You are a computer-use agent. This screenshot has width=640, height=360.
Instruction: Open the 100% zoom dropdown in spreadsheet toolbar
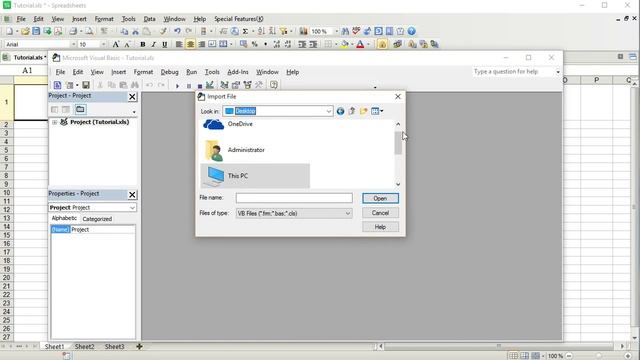337,31
